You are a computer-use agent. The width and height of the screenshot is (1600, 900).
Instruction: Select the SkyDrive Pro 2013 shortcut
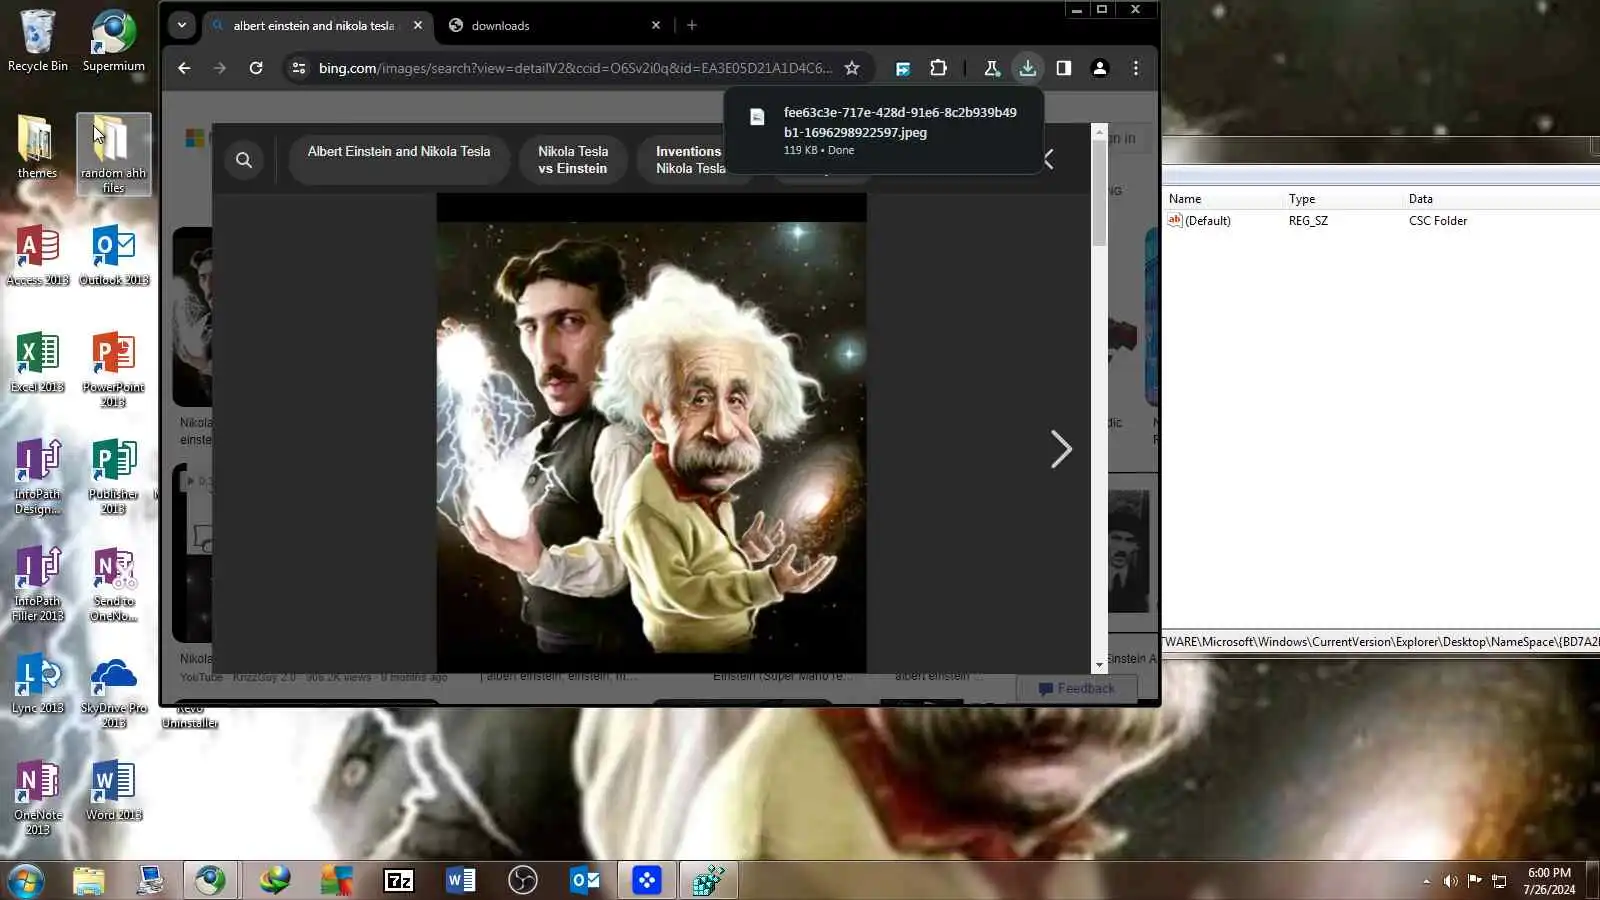click(113, 691)
